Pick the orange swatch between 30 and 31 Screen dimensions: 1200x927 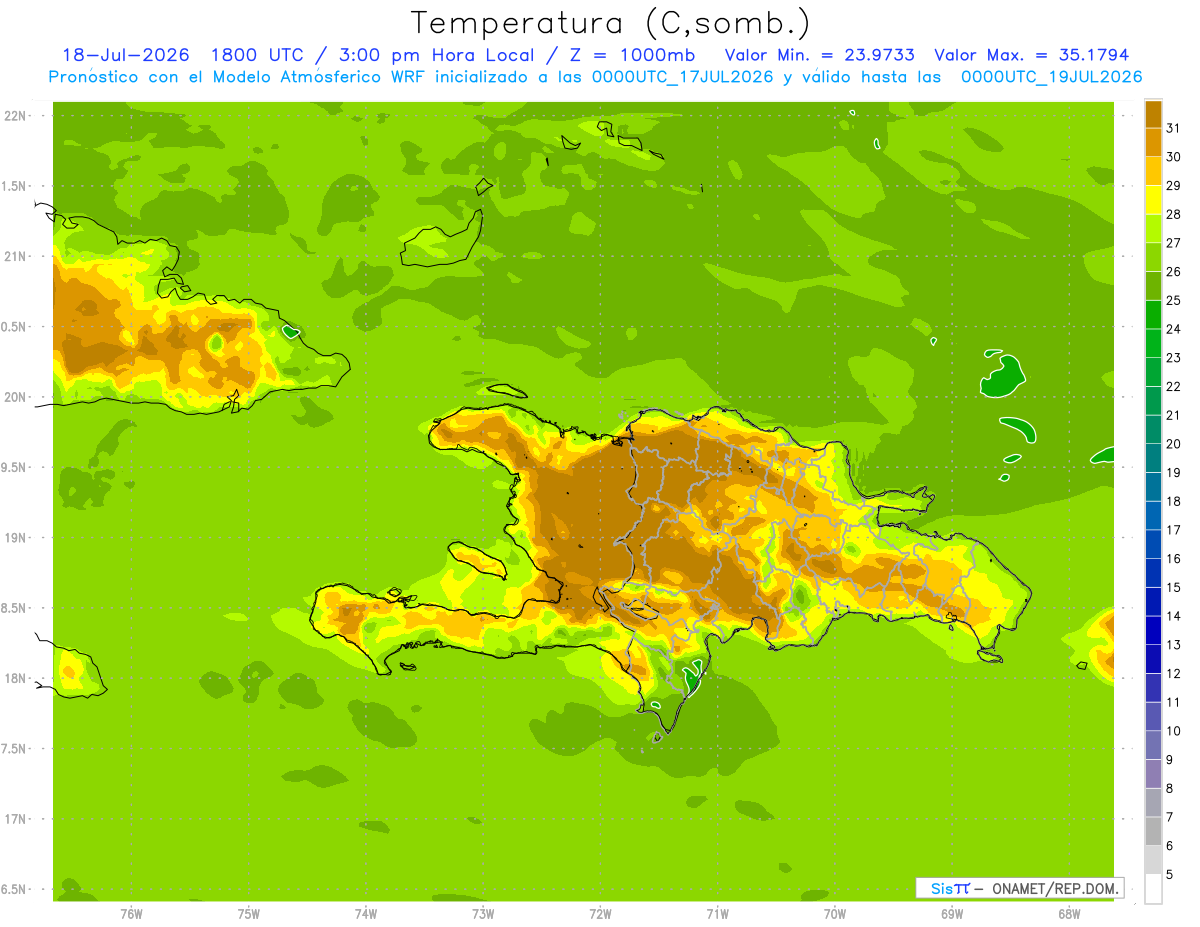click(1153, 142)
